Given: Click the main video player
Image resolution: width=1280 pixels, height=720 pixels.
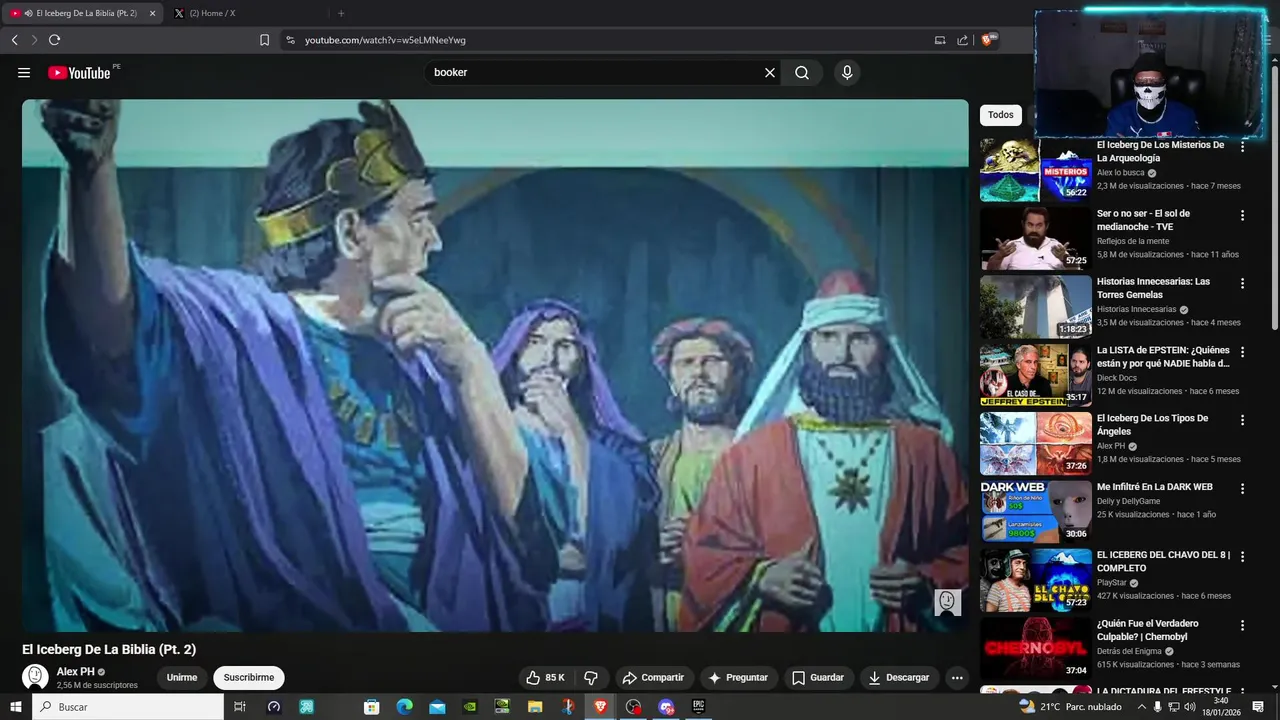Looking at the screenshot, I should [495, 365].
